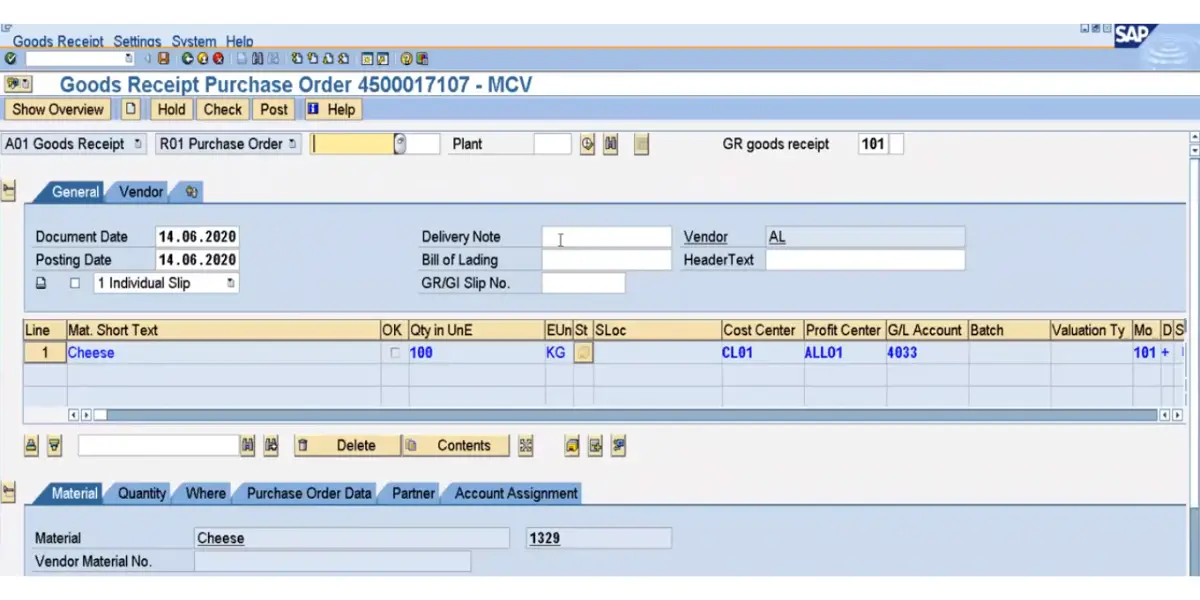Image resolution: width=1200 pixels, height=600 pixels.
Task: Click the yellow Exit arrow icon
Action: [x=202, y=58]
